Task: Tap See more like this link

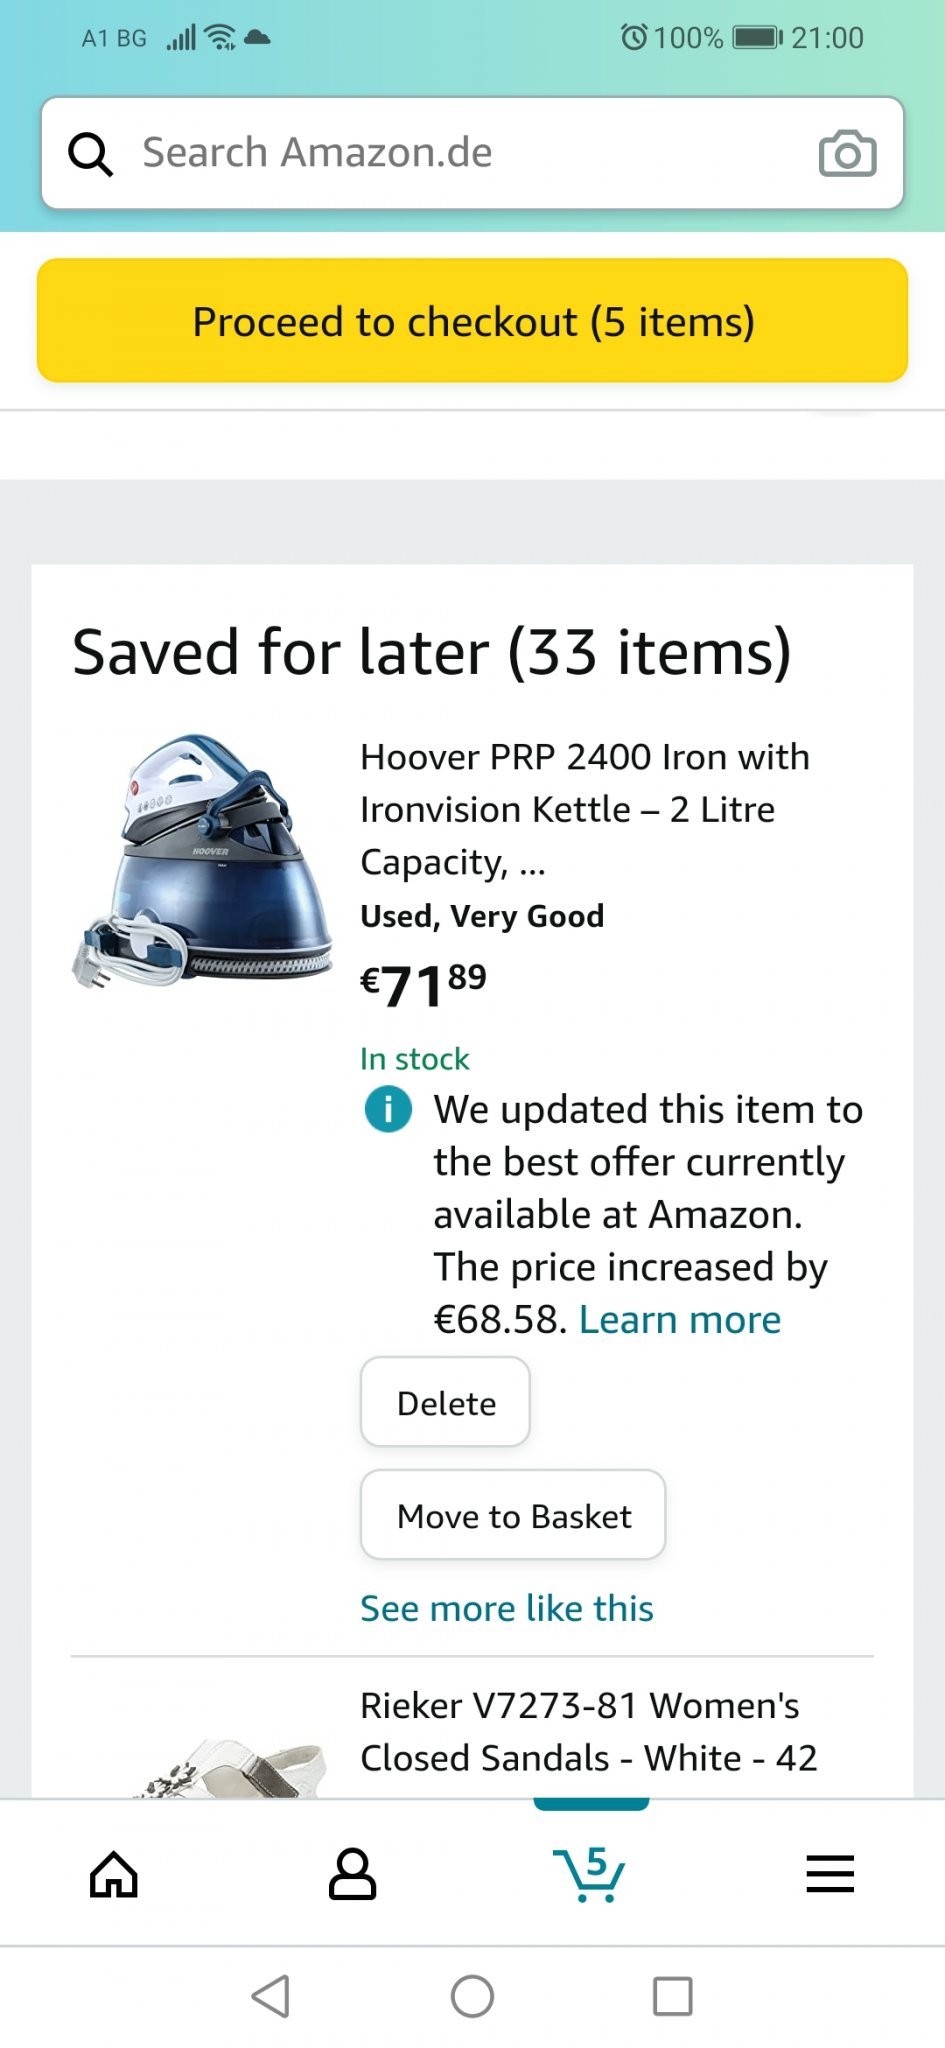Action: [506, 1608]
